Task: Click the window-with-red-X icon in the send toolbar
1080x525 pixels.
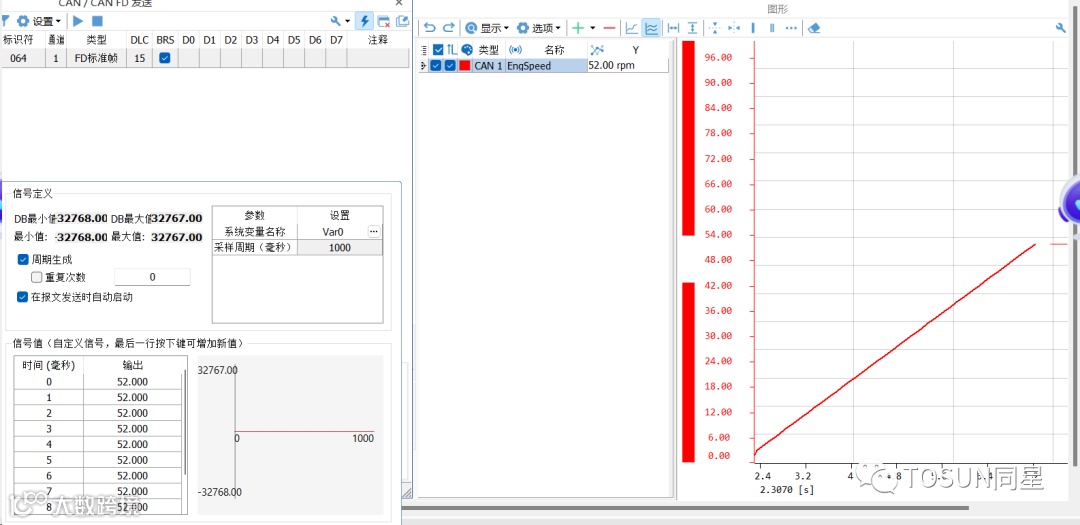Action: point(384,21)
